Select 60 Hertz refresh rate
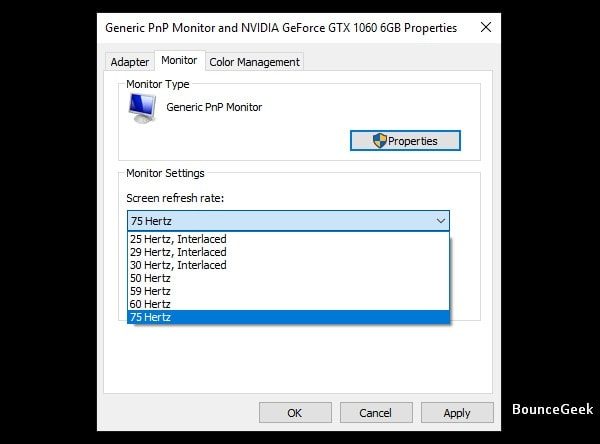The height and width of the screenshot is (444, 600). pyautogui.click(x=288, y=304)
